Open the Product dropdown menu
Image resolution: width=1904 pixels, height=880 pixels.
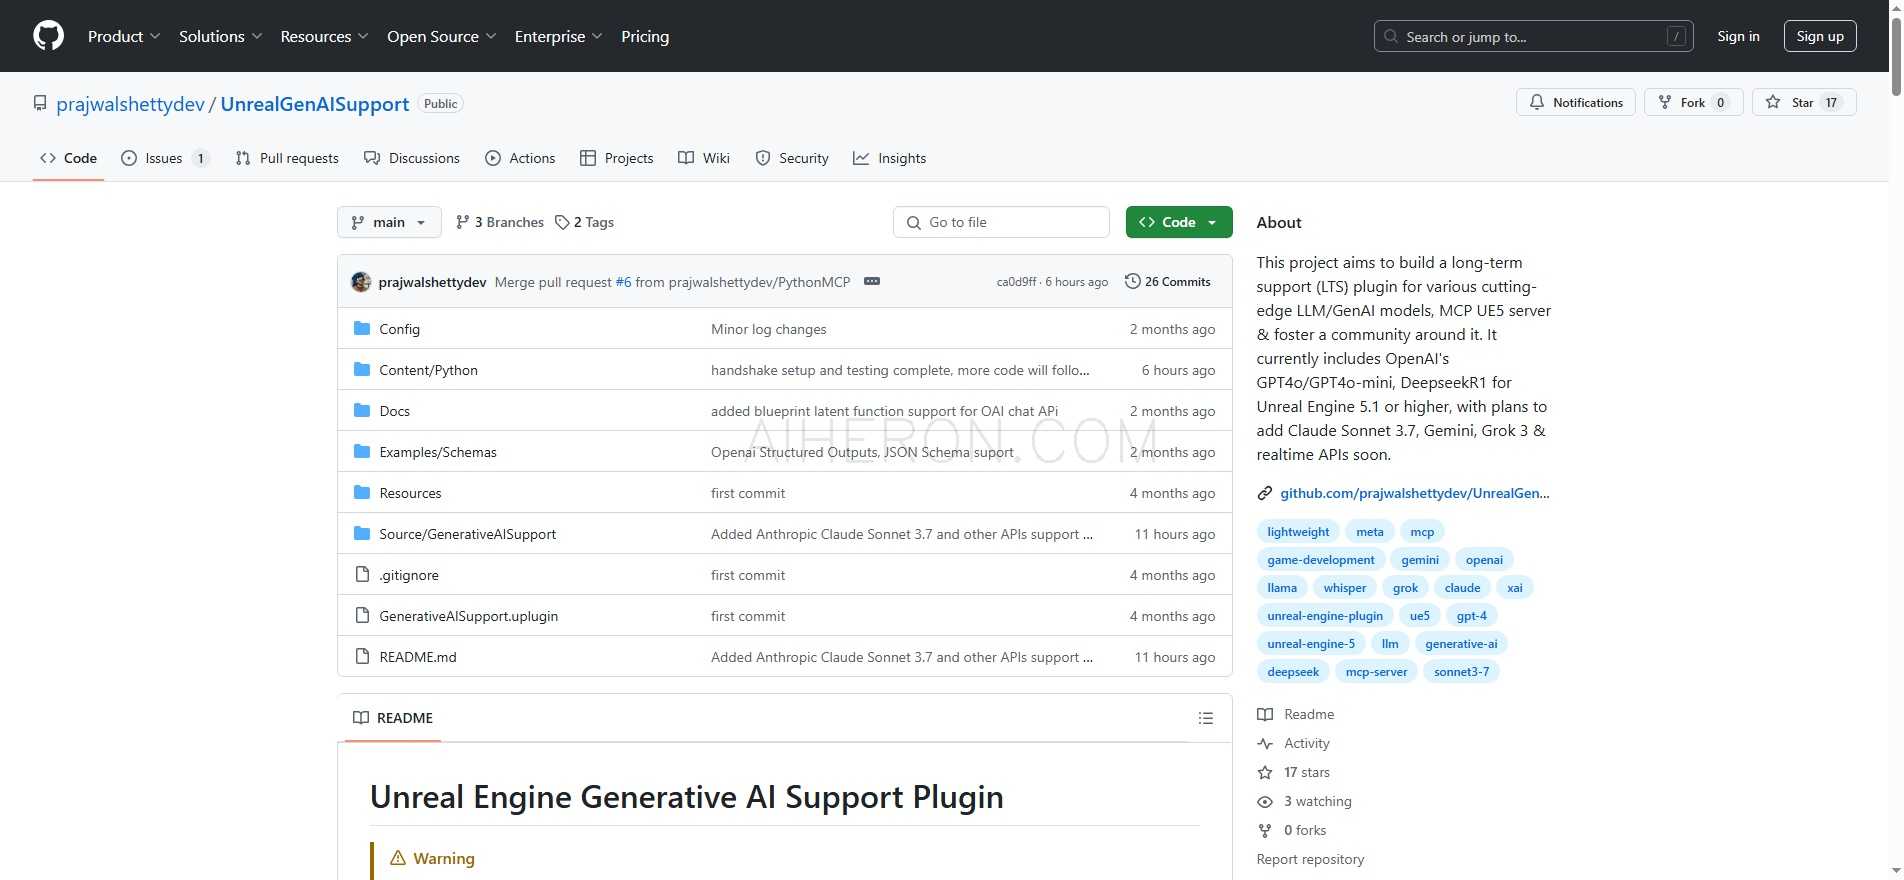tap(124, 36)
